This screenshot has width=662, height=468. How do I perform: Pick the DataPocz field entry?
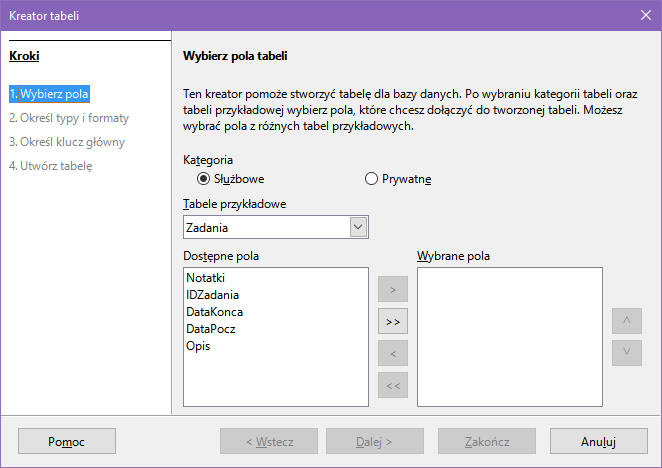click(x=211, y=328)
